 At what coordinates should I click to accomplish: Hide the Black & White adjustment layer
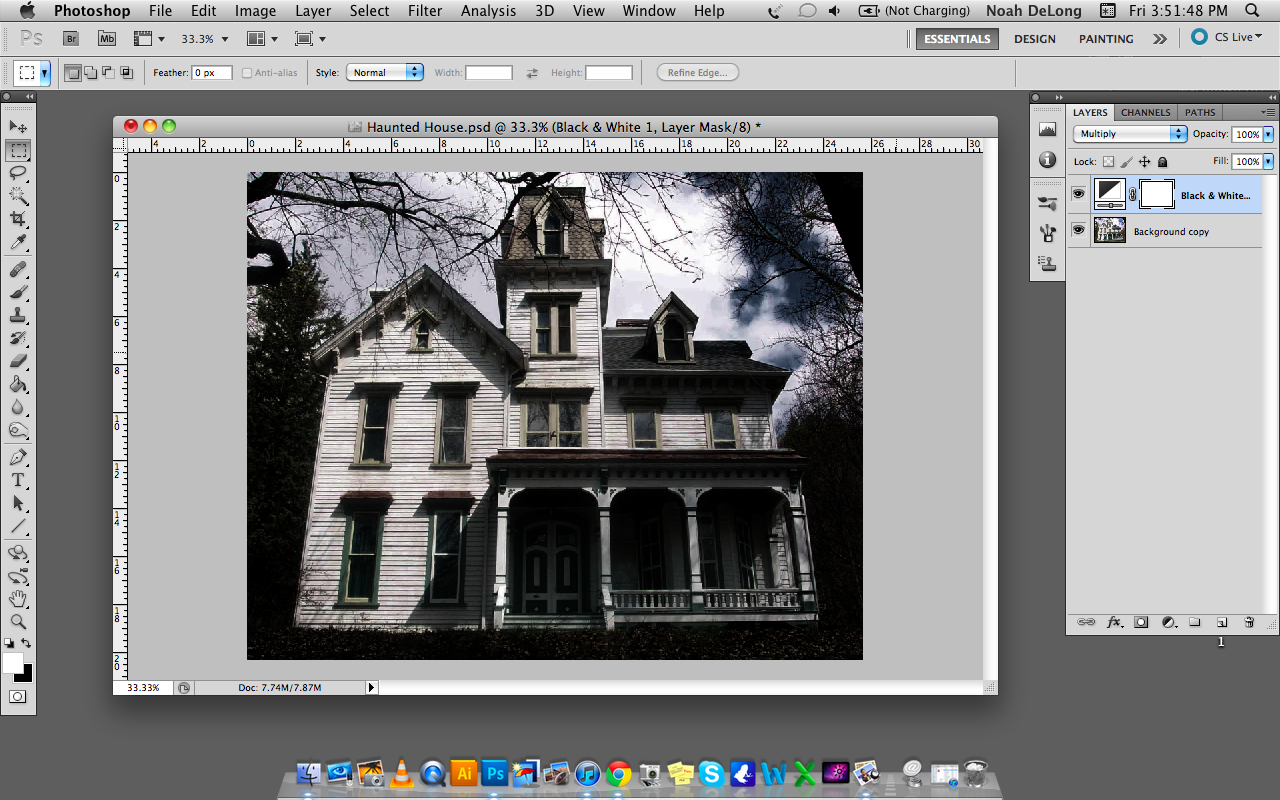click(1078, 194)
